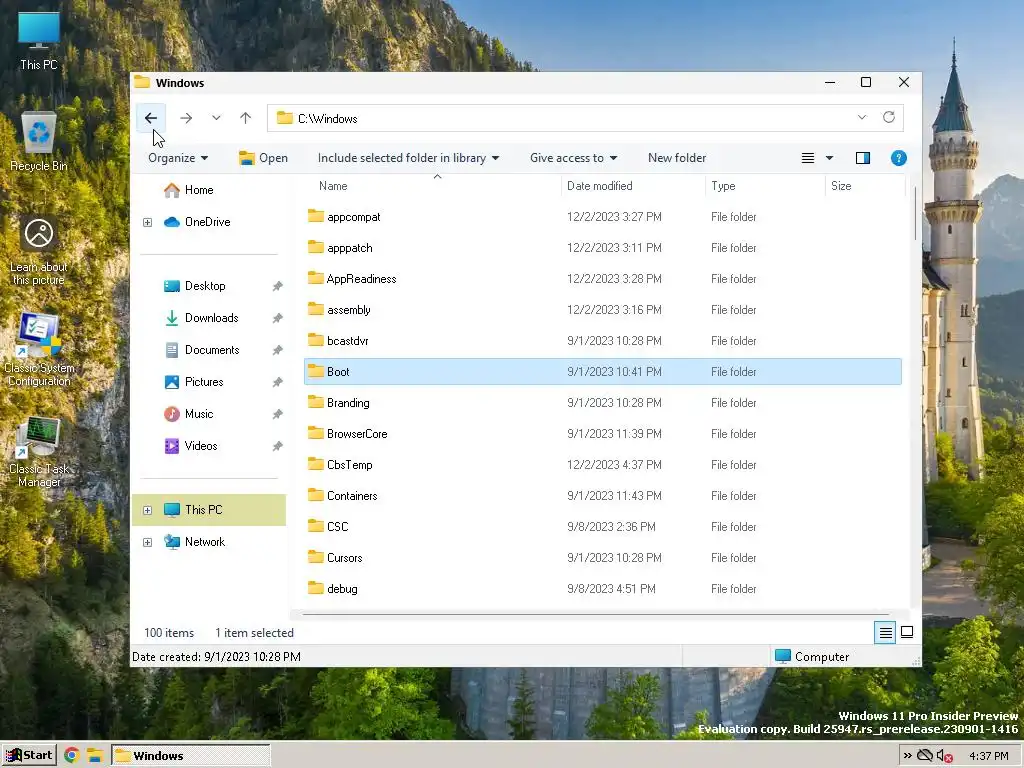
Task: Click the change view icon
Action: coord(808,158)
